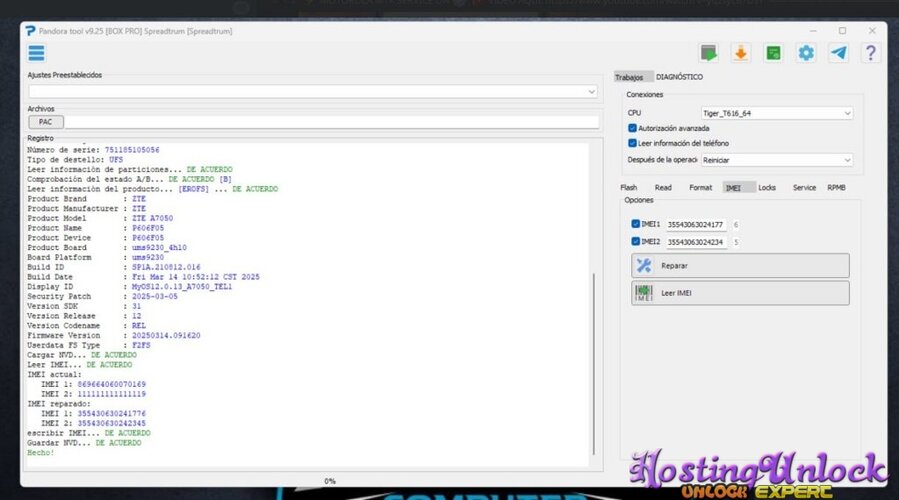The width and height of the screenshot is (899, 500).
Task: Click the "escribir IMEI..." log line
Action: click(88, 433)
